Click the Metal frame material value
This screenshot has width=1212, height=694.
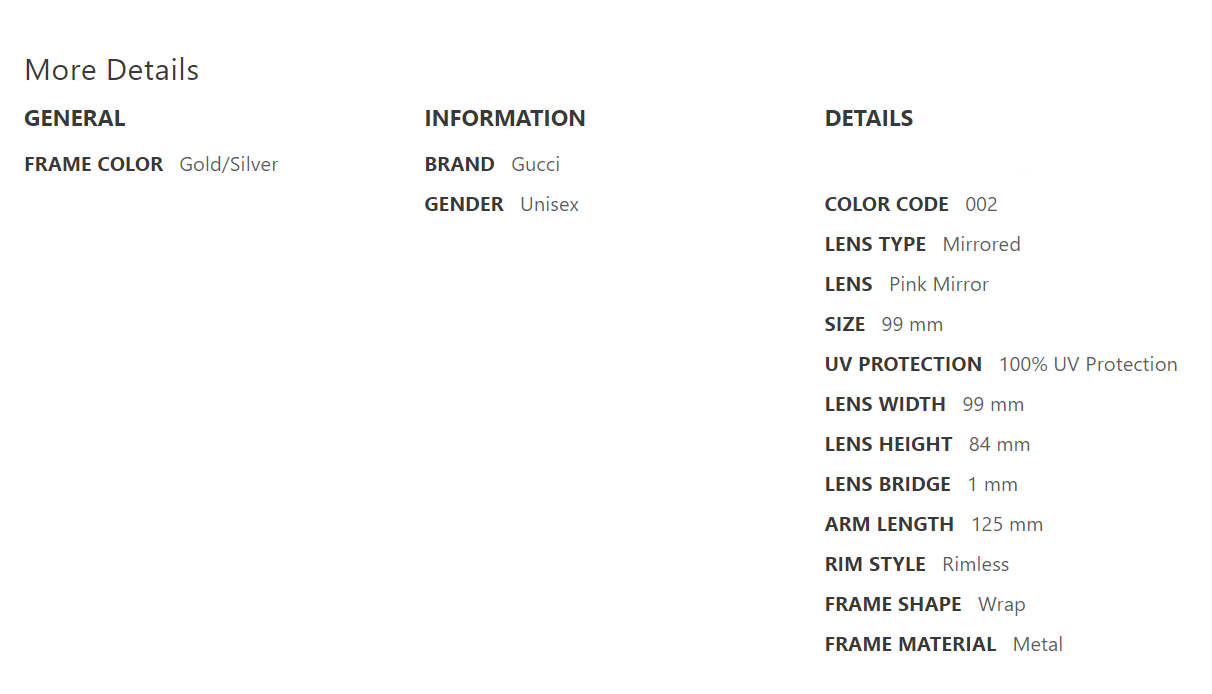click(1037, 644)
